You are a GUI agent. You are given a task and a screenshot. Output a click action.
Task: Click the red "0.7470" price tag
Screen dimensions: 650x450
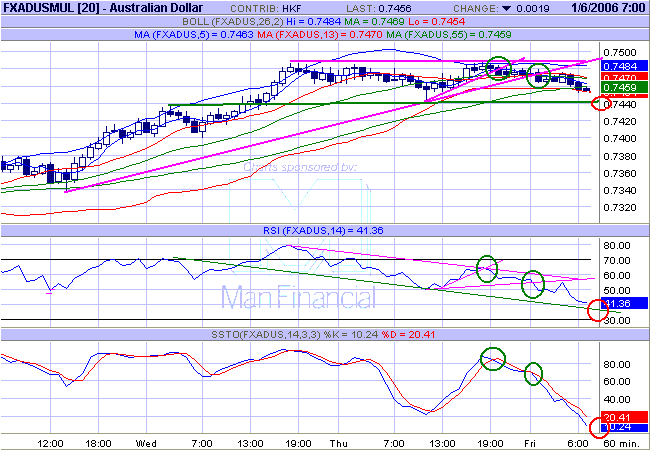625,77
